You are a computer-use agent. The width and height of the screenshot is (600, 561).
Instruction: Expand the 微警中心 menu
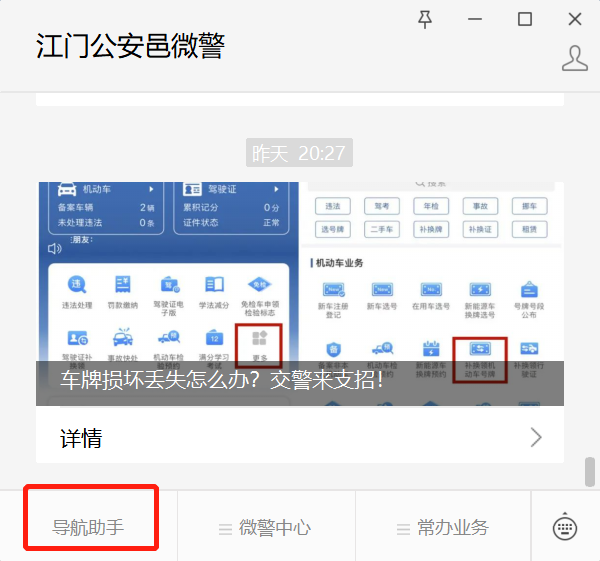(266, 527)
